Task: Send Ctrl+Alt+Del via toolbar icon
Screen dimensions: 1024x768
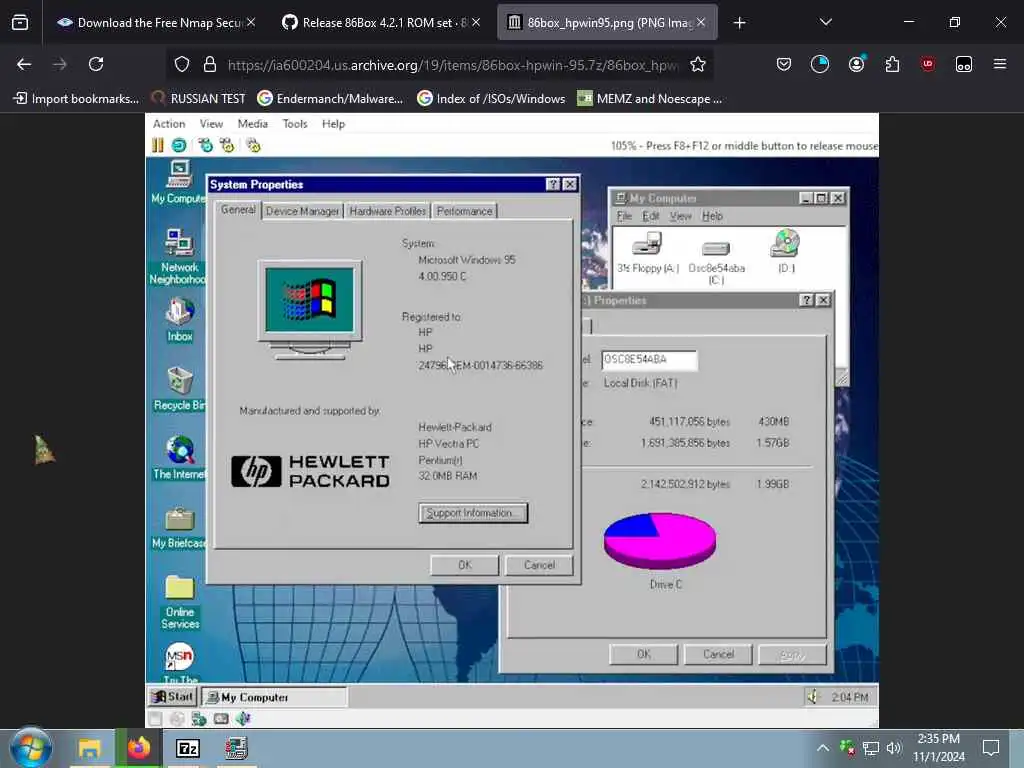Action: [206, 145]
